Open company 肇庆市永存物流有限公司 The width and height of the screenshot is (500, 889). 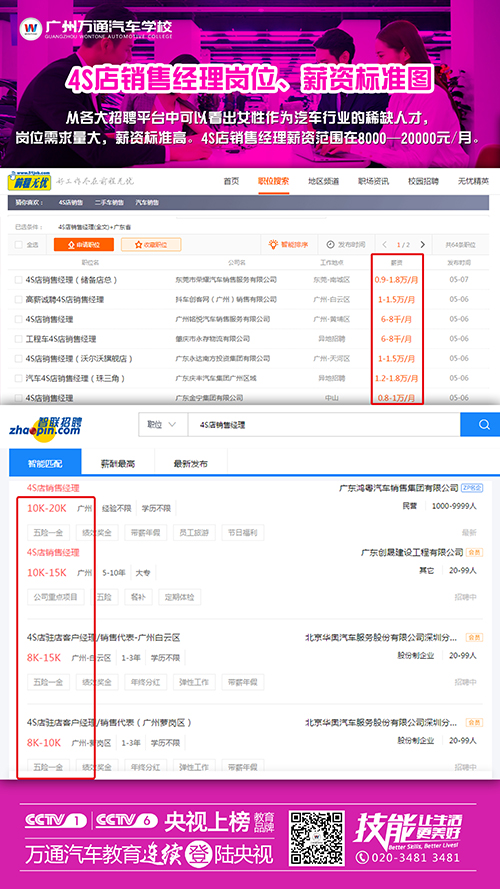click(x=213, y=339)
